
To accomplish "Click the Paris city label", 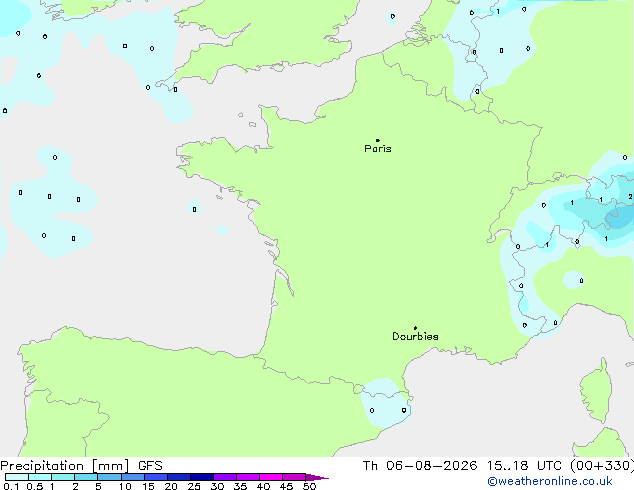I will tap(378, 149).
